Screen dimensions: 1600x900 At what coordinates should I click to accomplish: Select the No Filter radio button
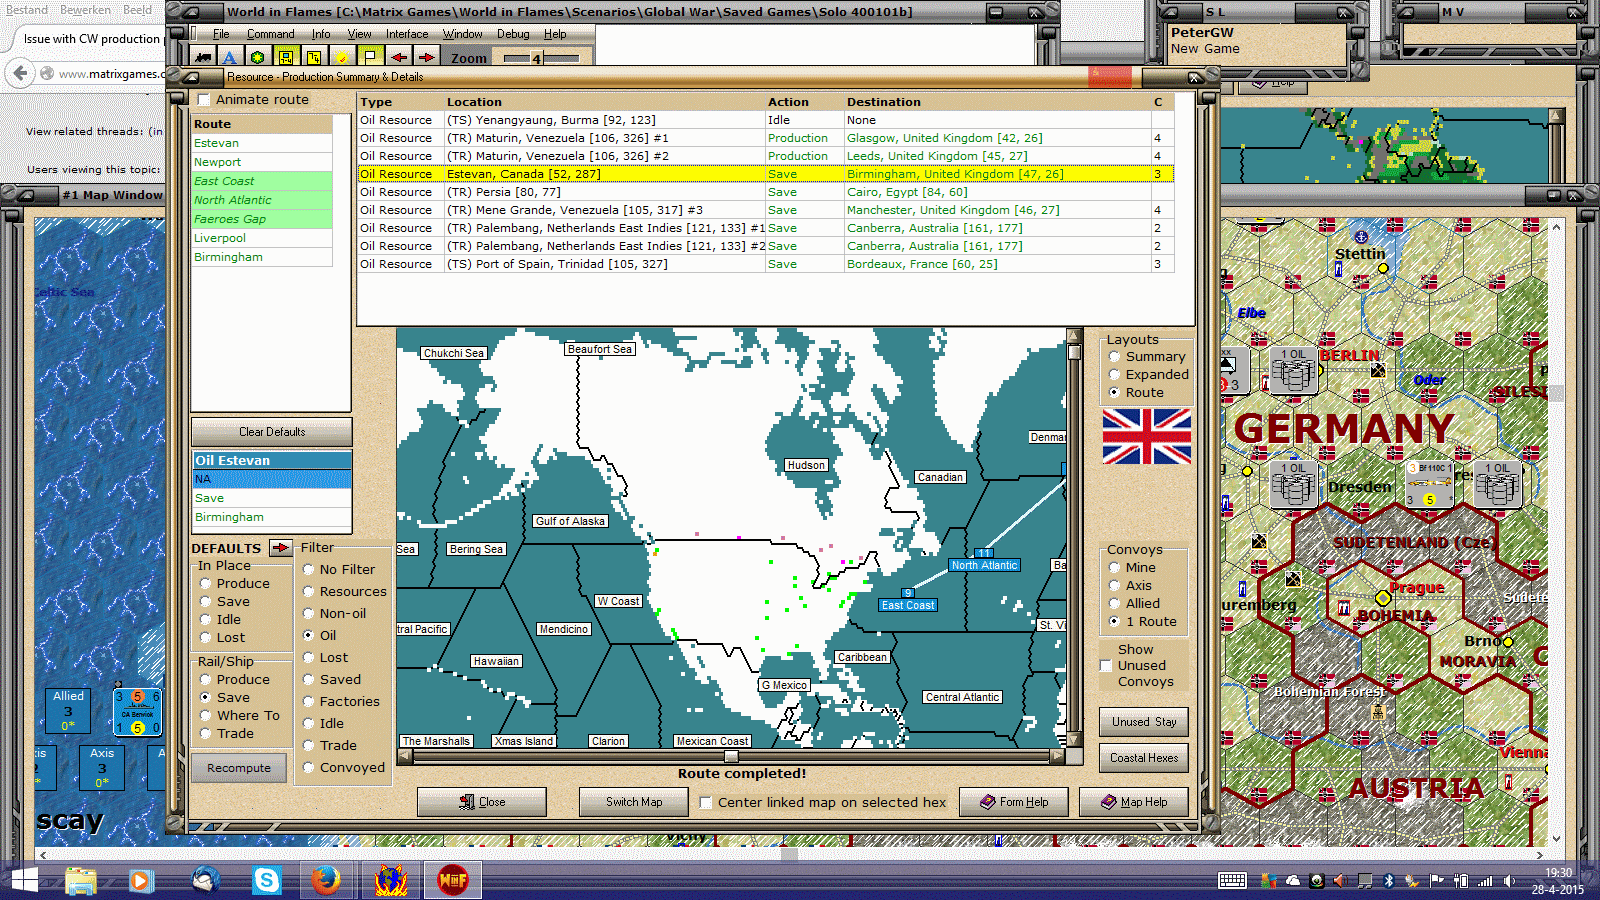coord(309,570)
